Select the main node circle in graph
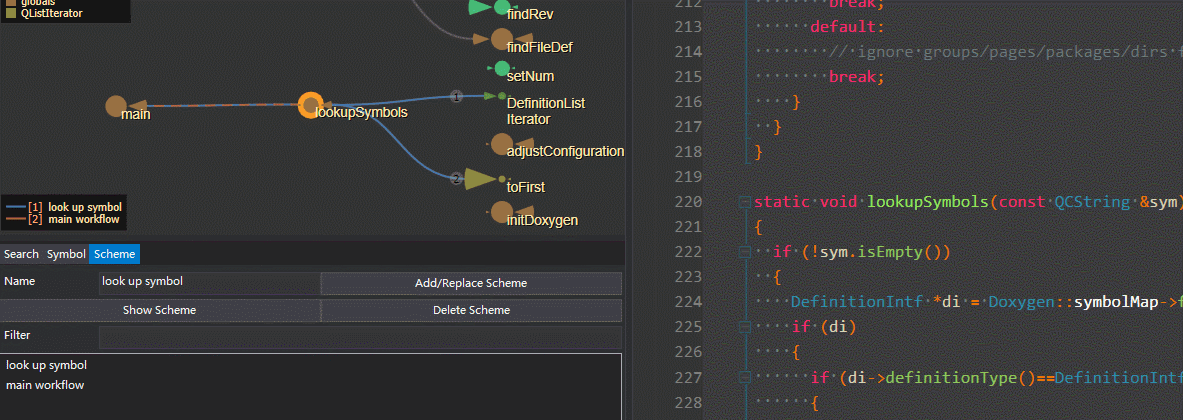 (x=115, y=106)
